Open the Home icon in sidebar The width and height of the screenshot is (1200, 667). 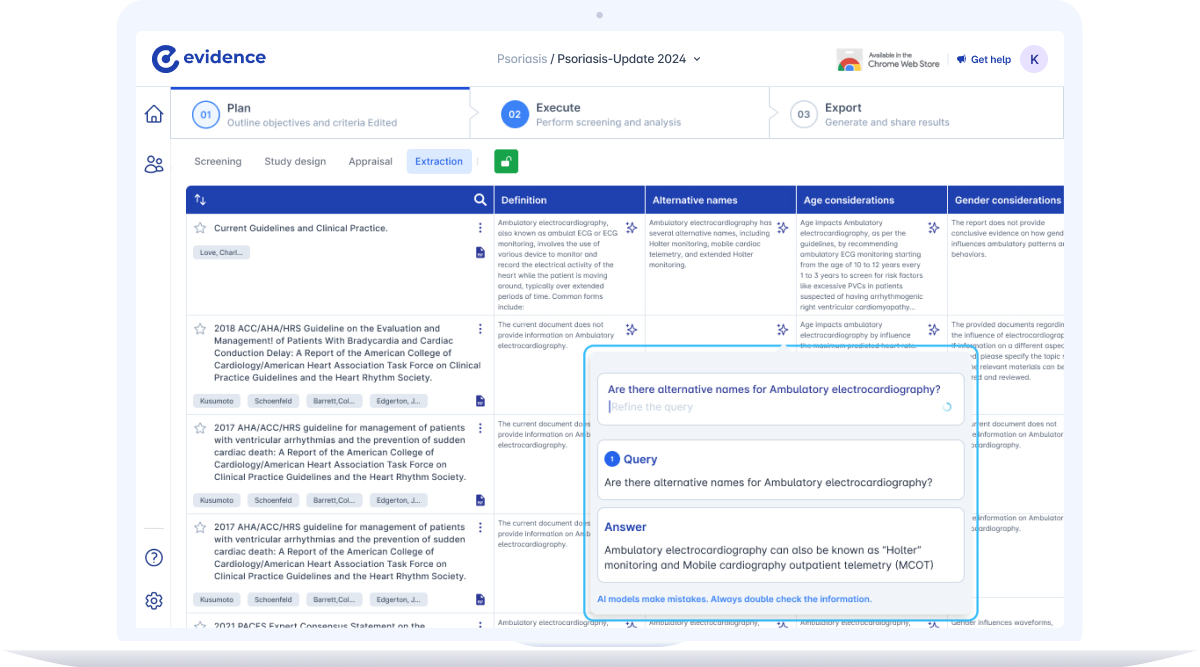point(154,114)
